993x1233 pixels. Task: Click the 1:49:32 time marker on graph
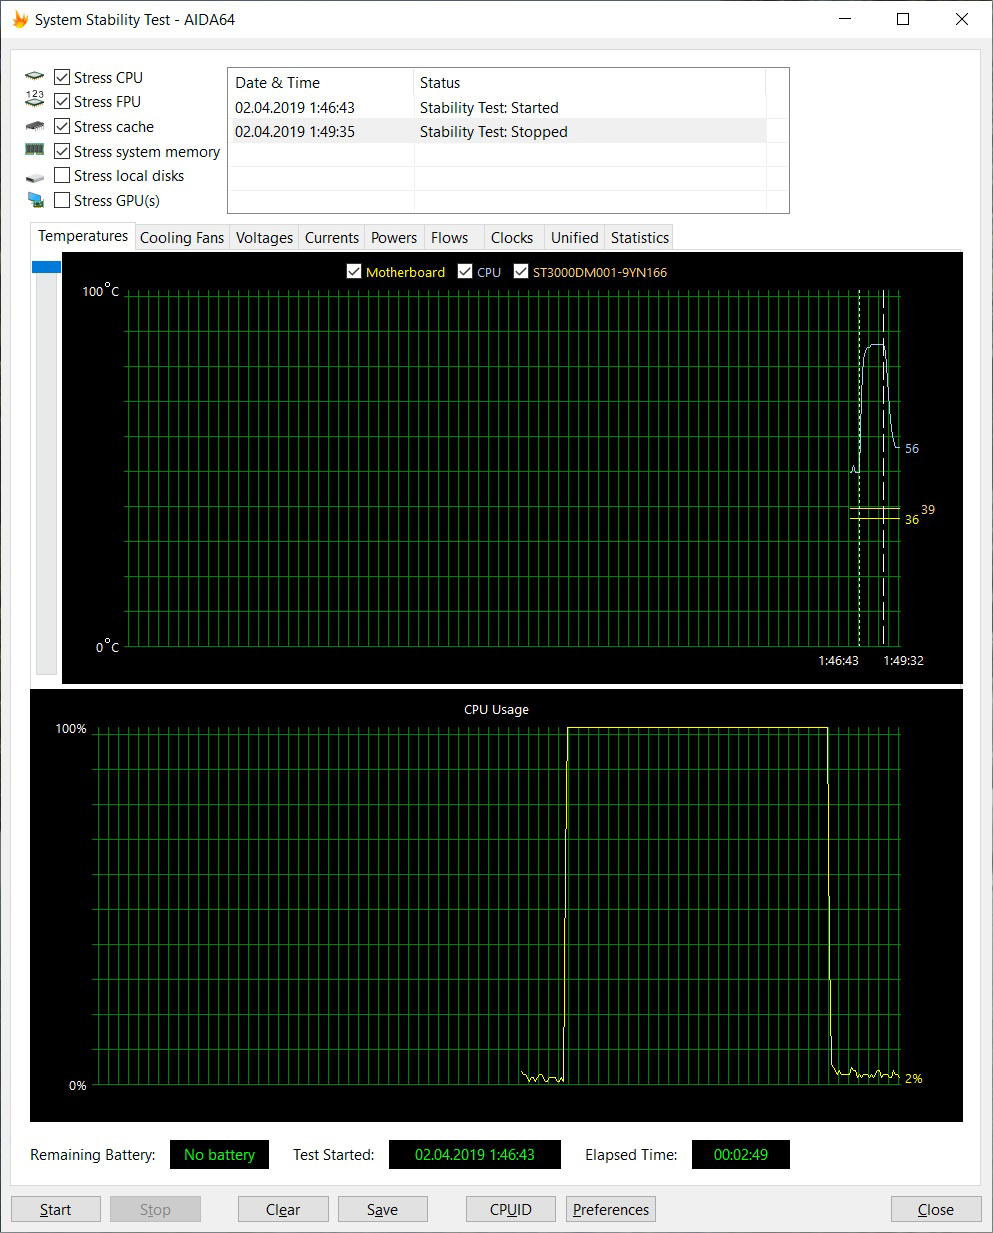click(x=903, y=660)
